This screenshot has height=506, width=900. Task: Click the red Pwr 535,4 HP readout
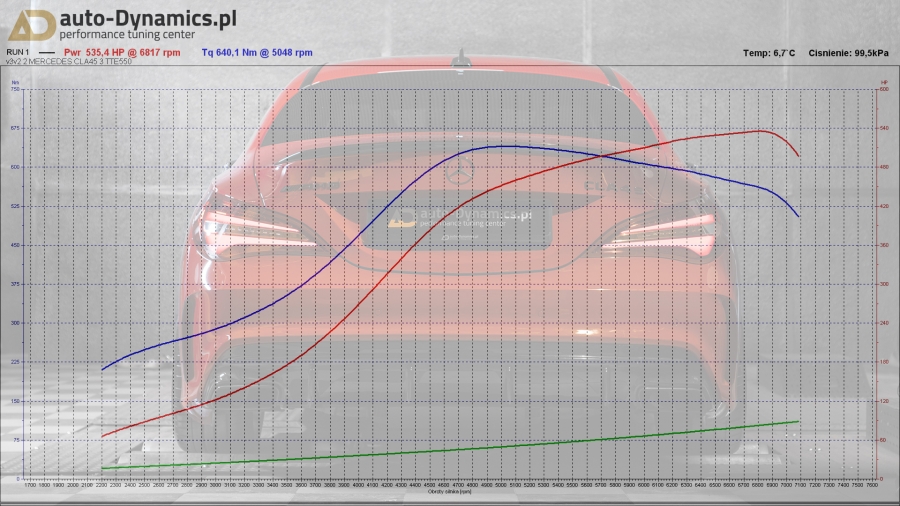122,52
